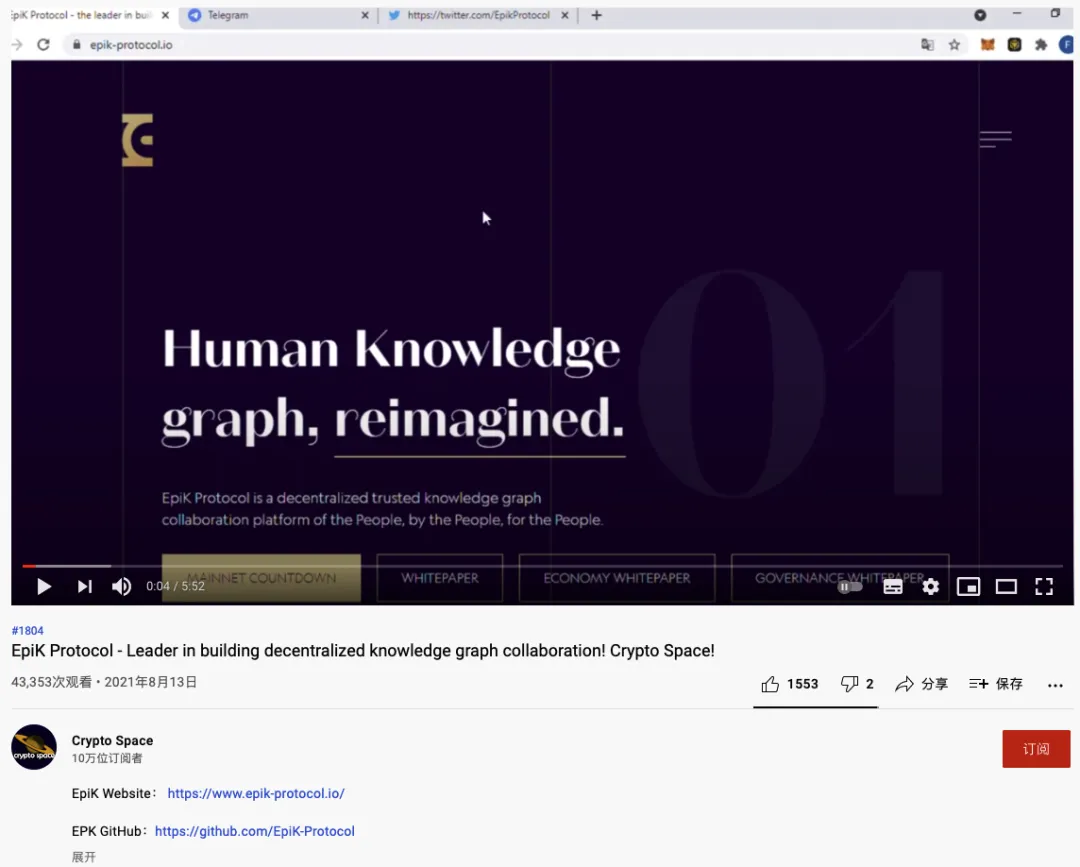This screenshot has height=867, width=1080.
Task: Click the MAINNET COUNTDOWN button
Action: (261, 578)
